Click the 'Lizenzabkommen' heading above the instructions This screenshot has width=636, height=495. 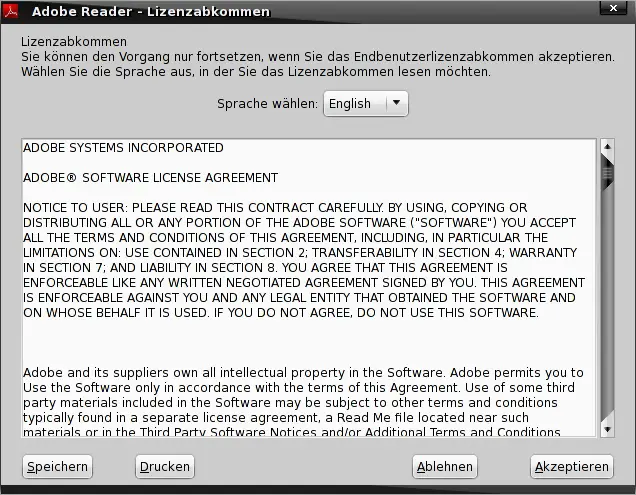pyautogui.click(x=74, y=42)
